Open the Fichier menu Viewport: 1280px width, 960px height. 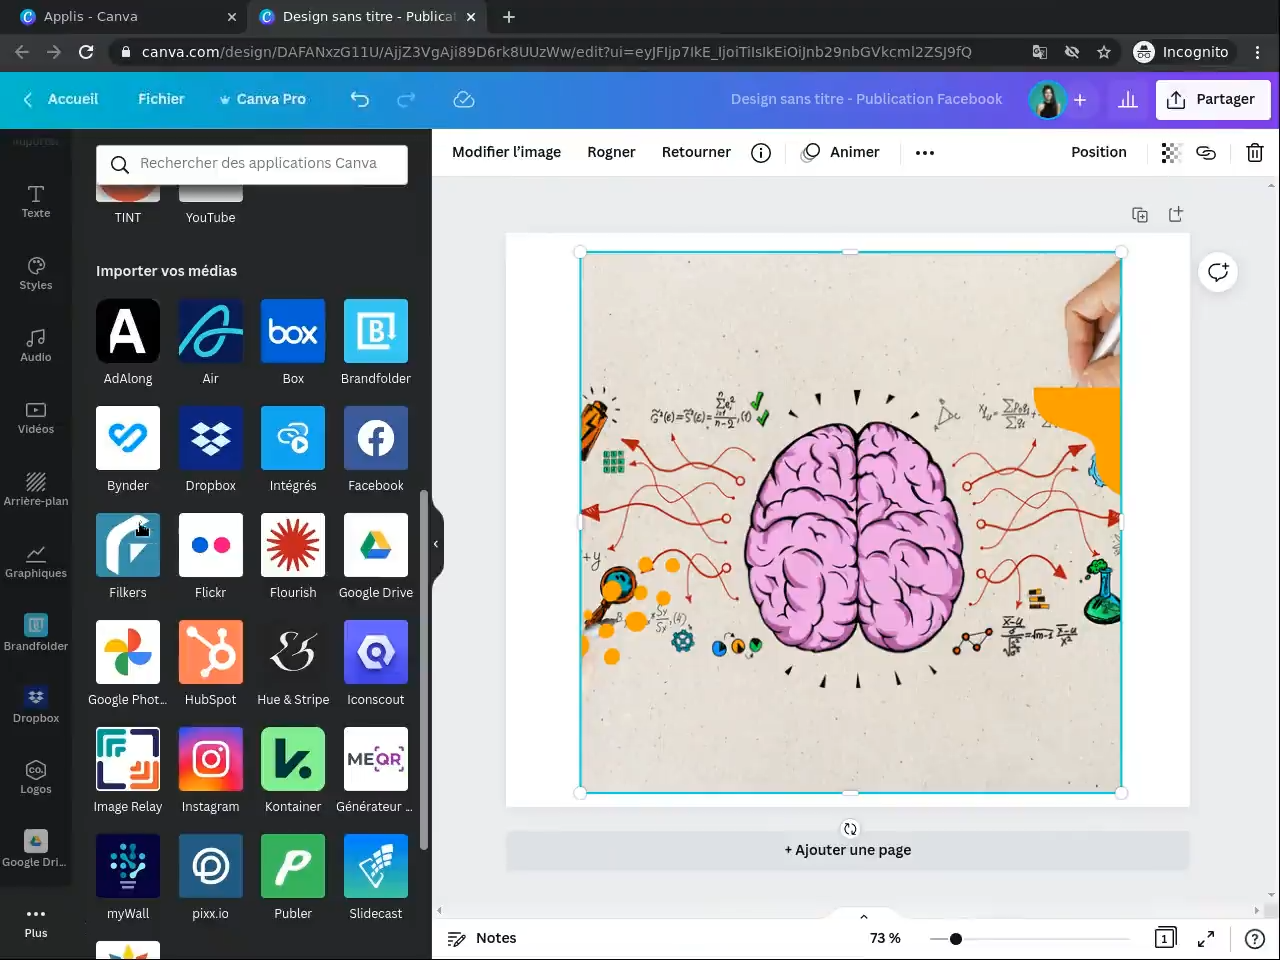161,99
